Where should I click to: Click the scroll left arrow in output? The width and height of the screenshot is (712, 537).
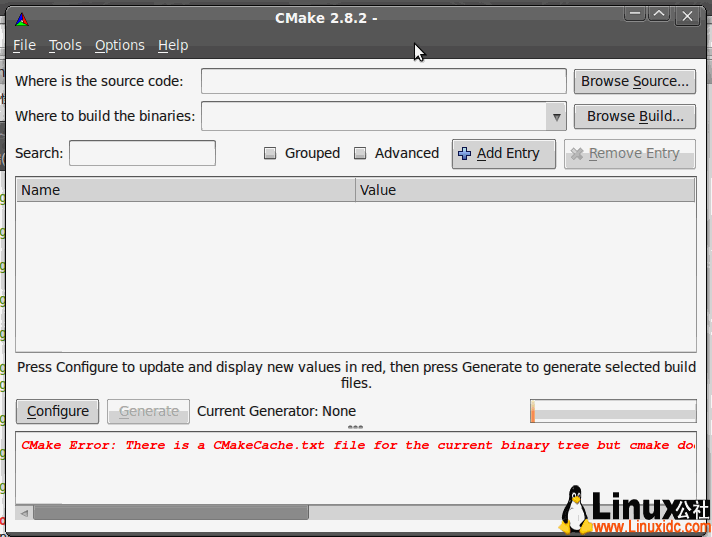pyautogui.click(x=24, y=513)
